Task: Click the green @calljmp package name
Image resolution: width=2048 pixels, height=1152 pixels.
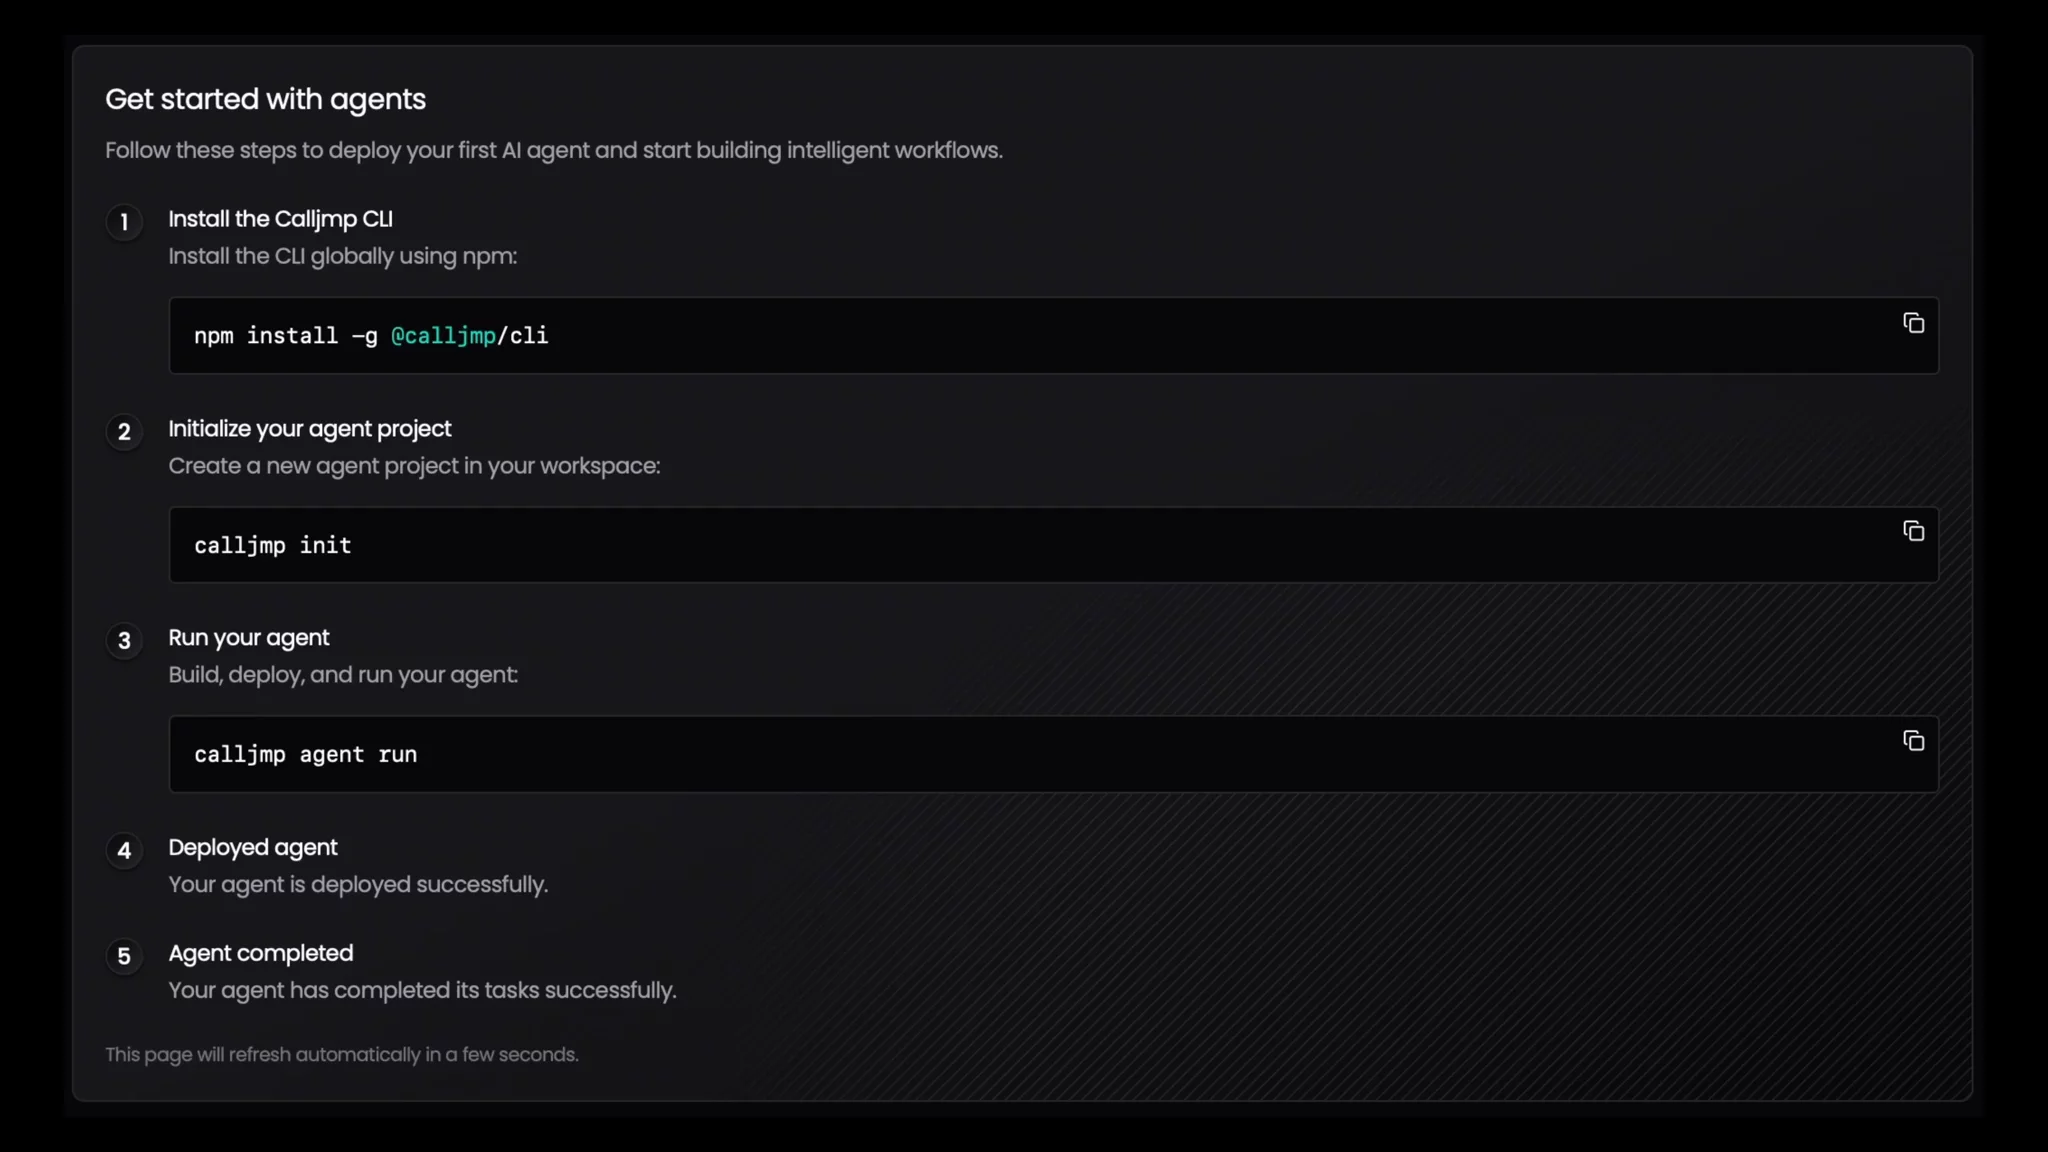Action: [x=443, y=336]
